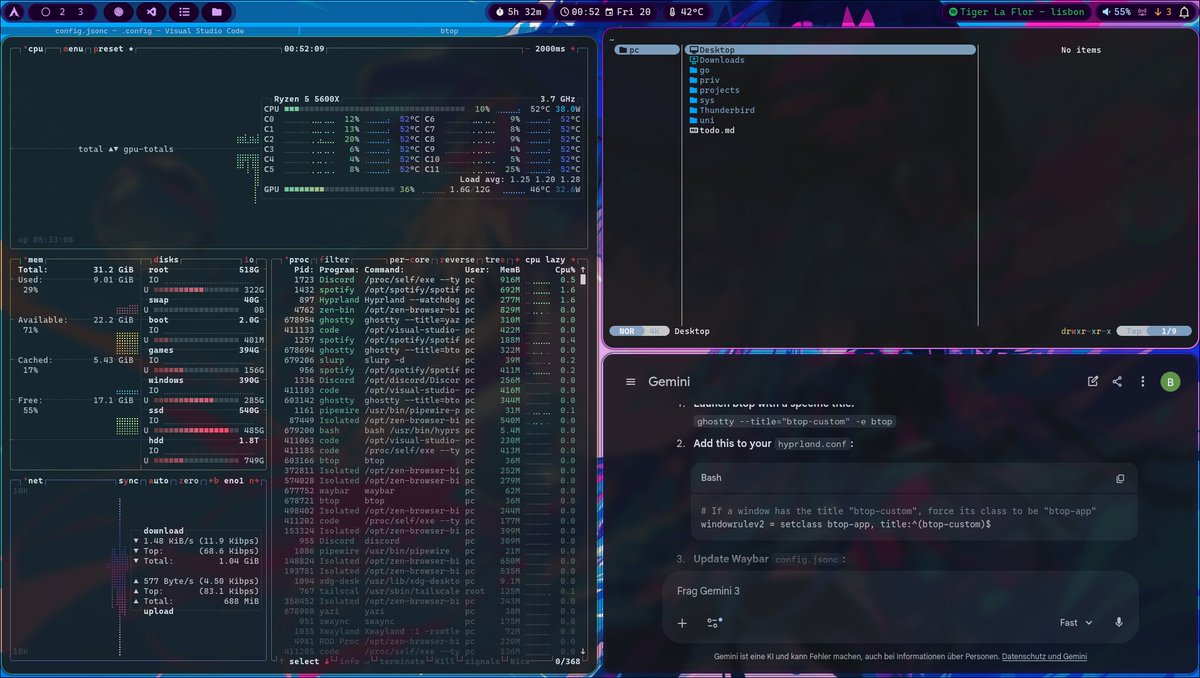Open the Arch launcher icon in Waybar
This screenshot has width=1200, height=678.
(14, 12)
